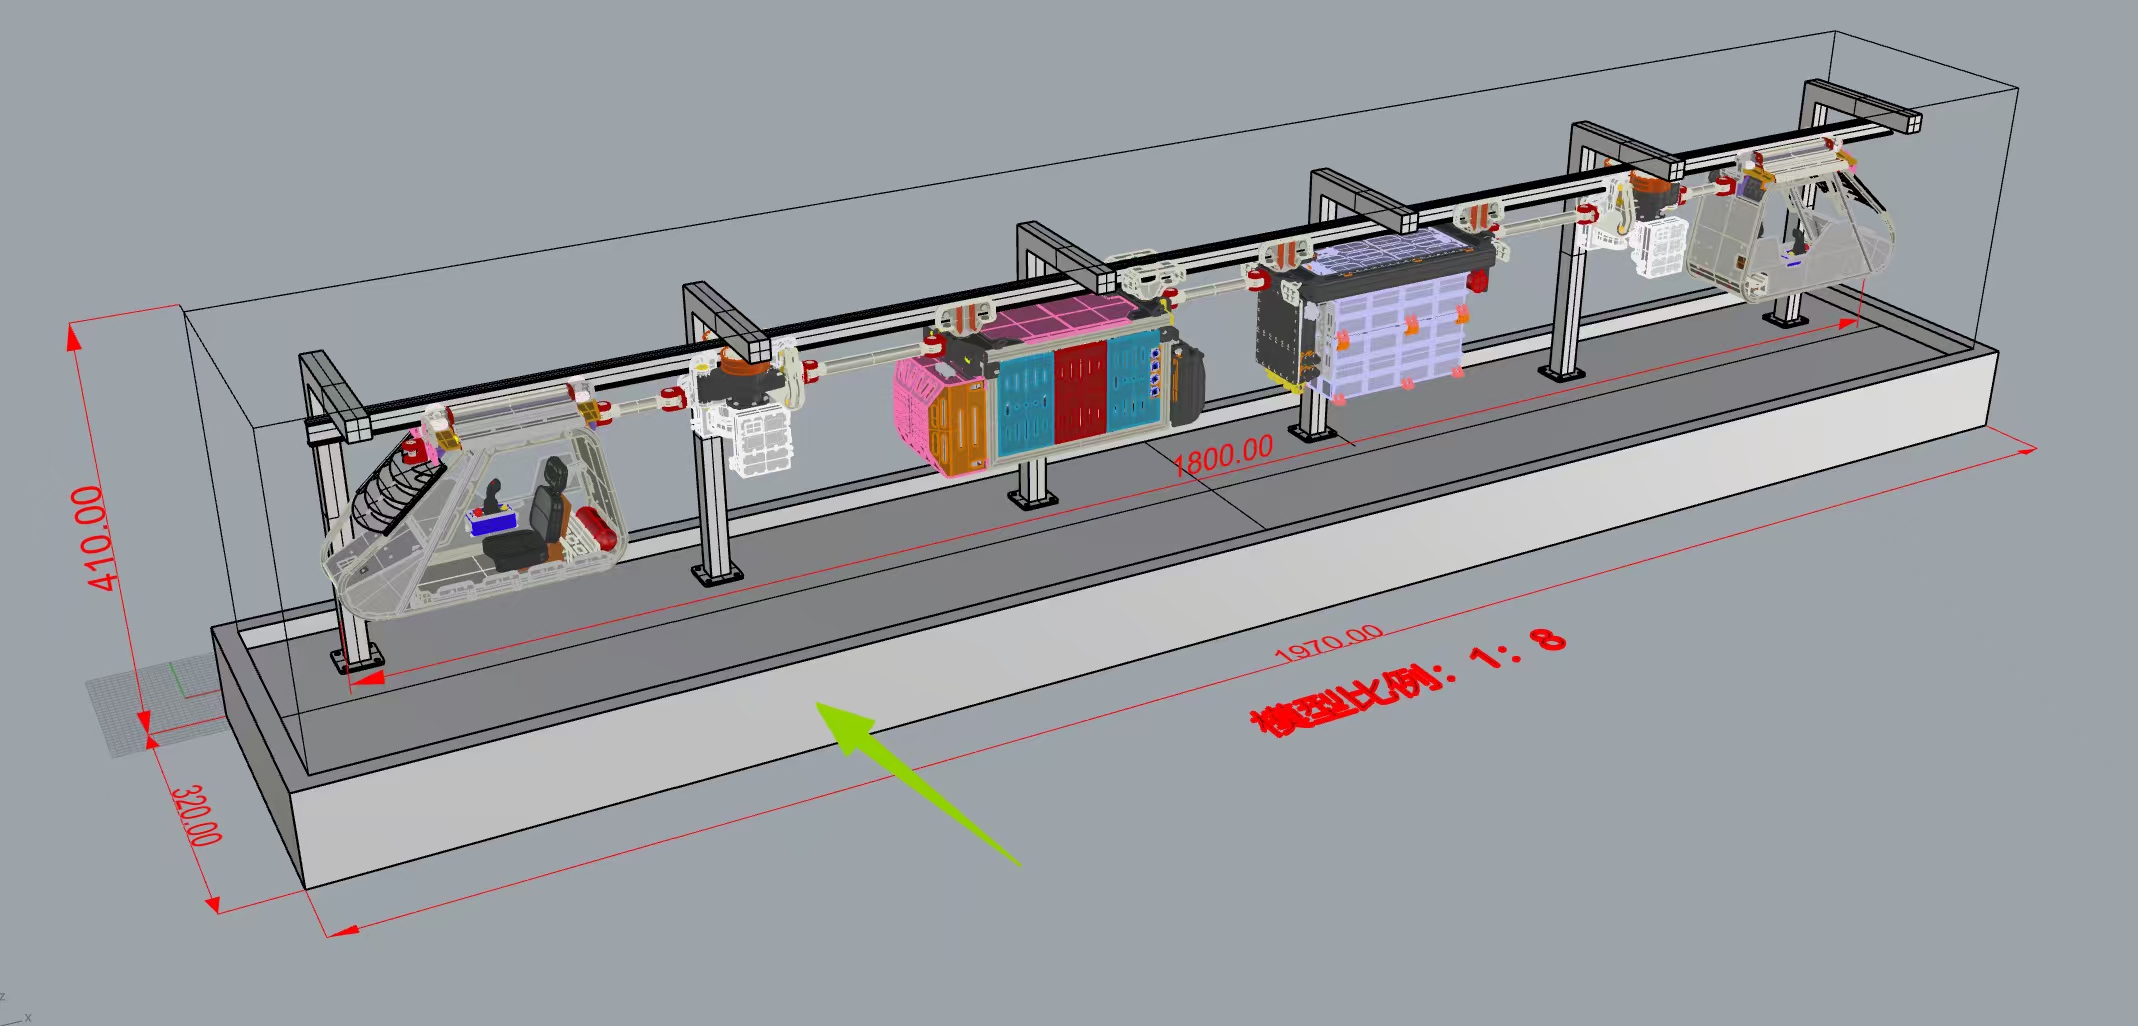This screenshot has width=2138, height=1026.
Task: Select the 320.00 width dimension text
Action: 196,816
